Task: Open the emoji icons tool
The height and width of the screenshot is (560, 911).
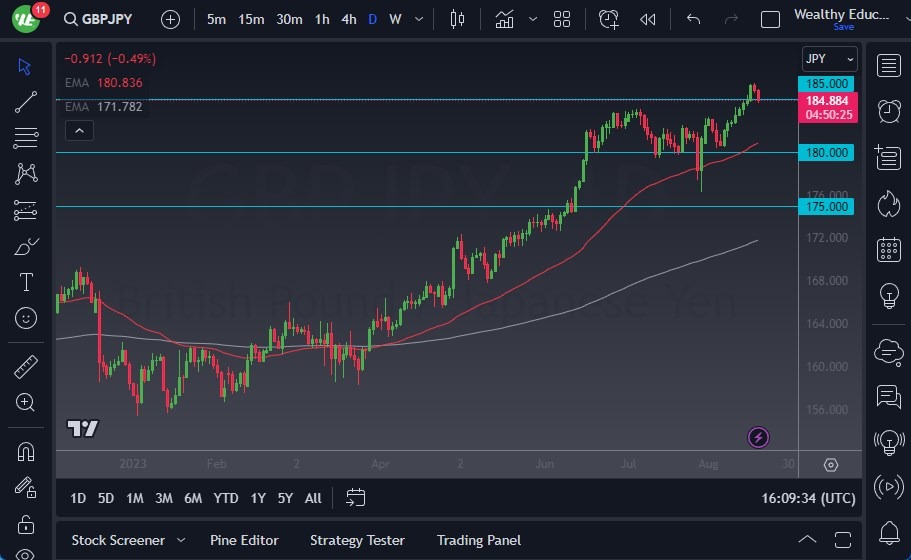Action: tap(26, 318)
